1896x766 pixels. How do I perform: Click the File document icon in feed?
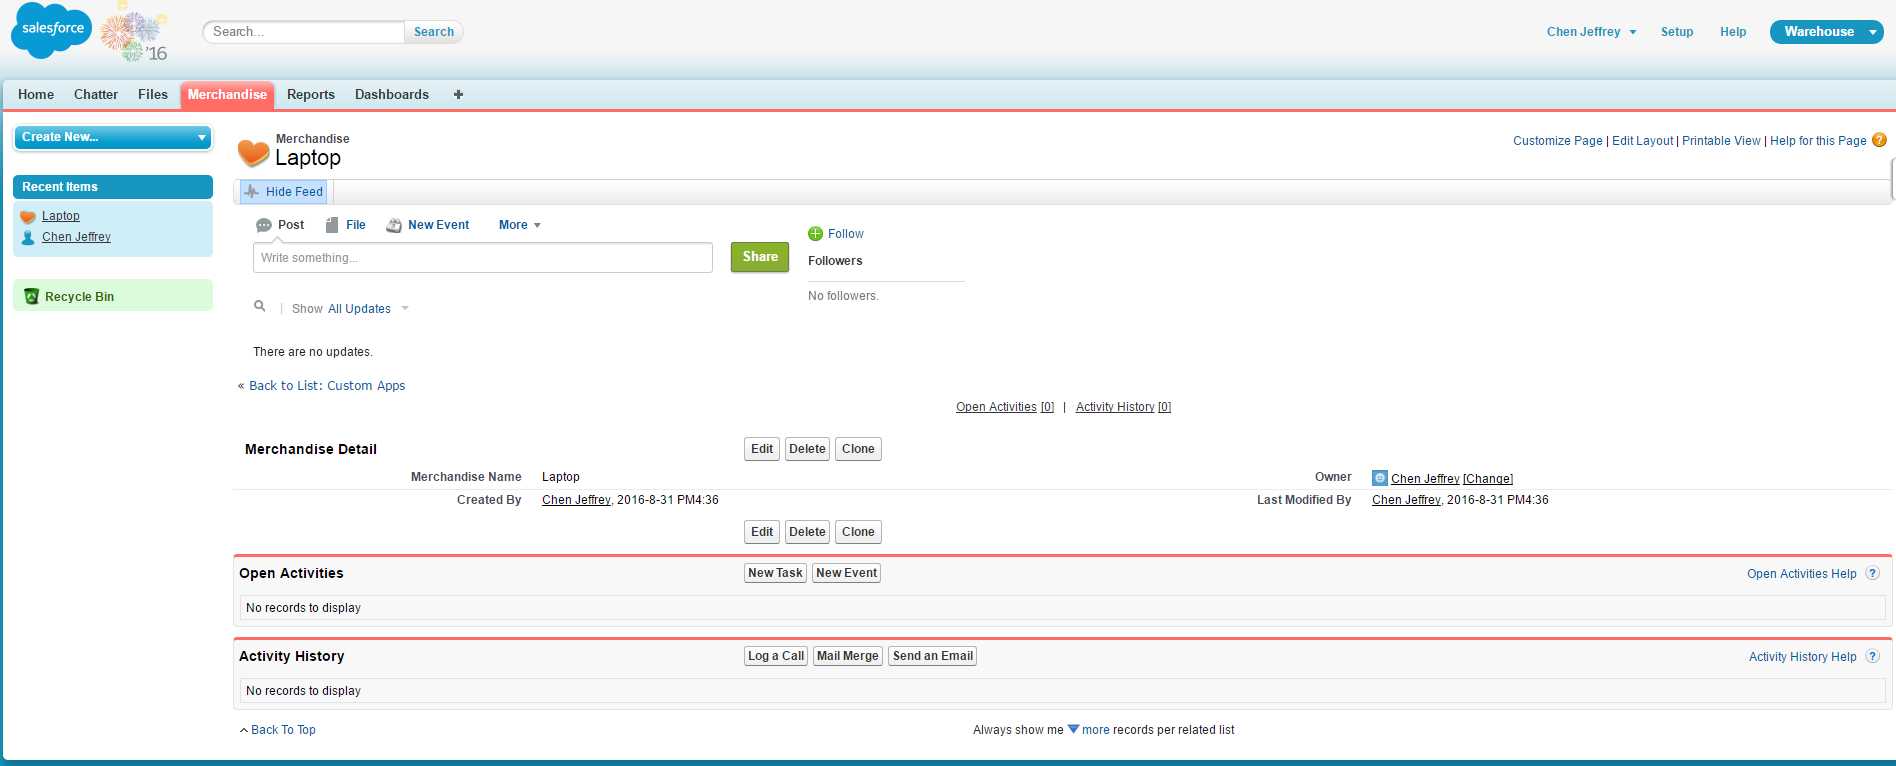(332, 225)
